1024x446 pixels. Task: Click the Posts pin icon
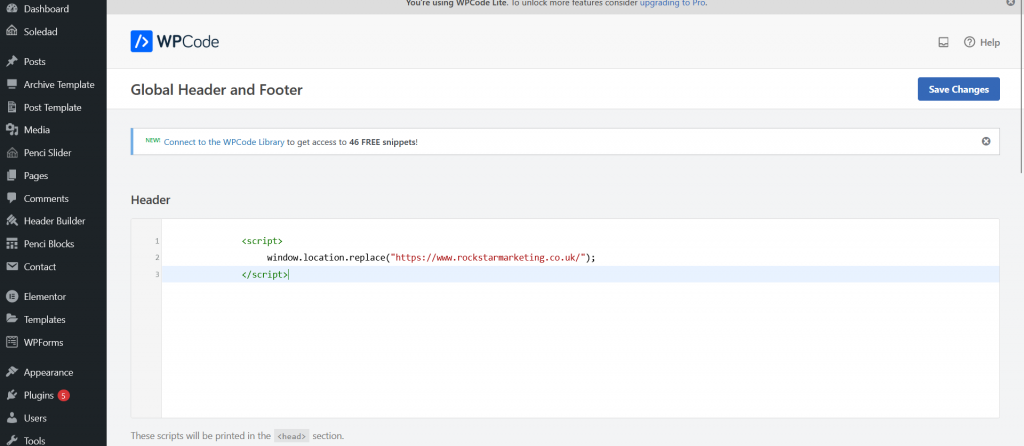(12, 62)
